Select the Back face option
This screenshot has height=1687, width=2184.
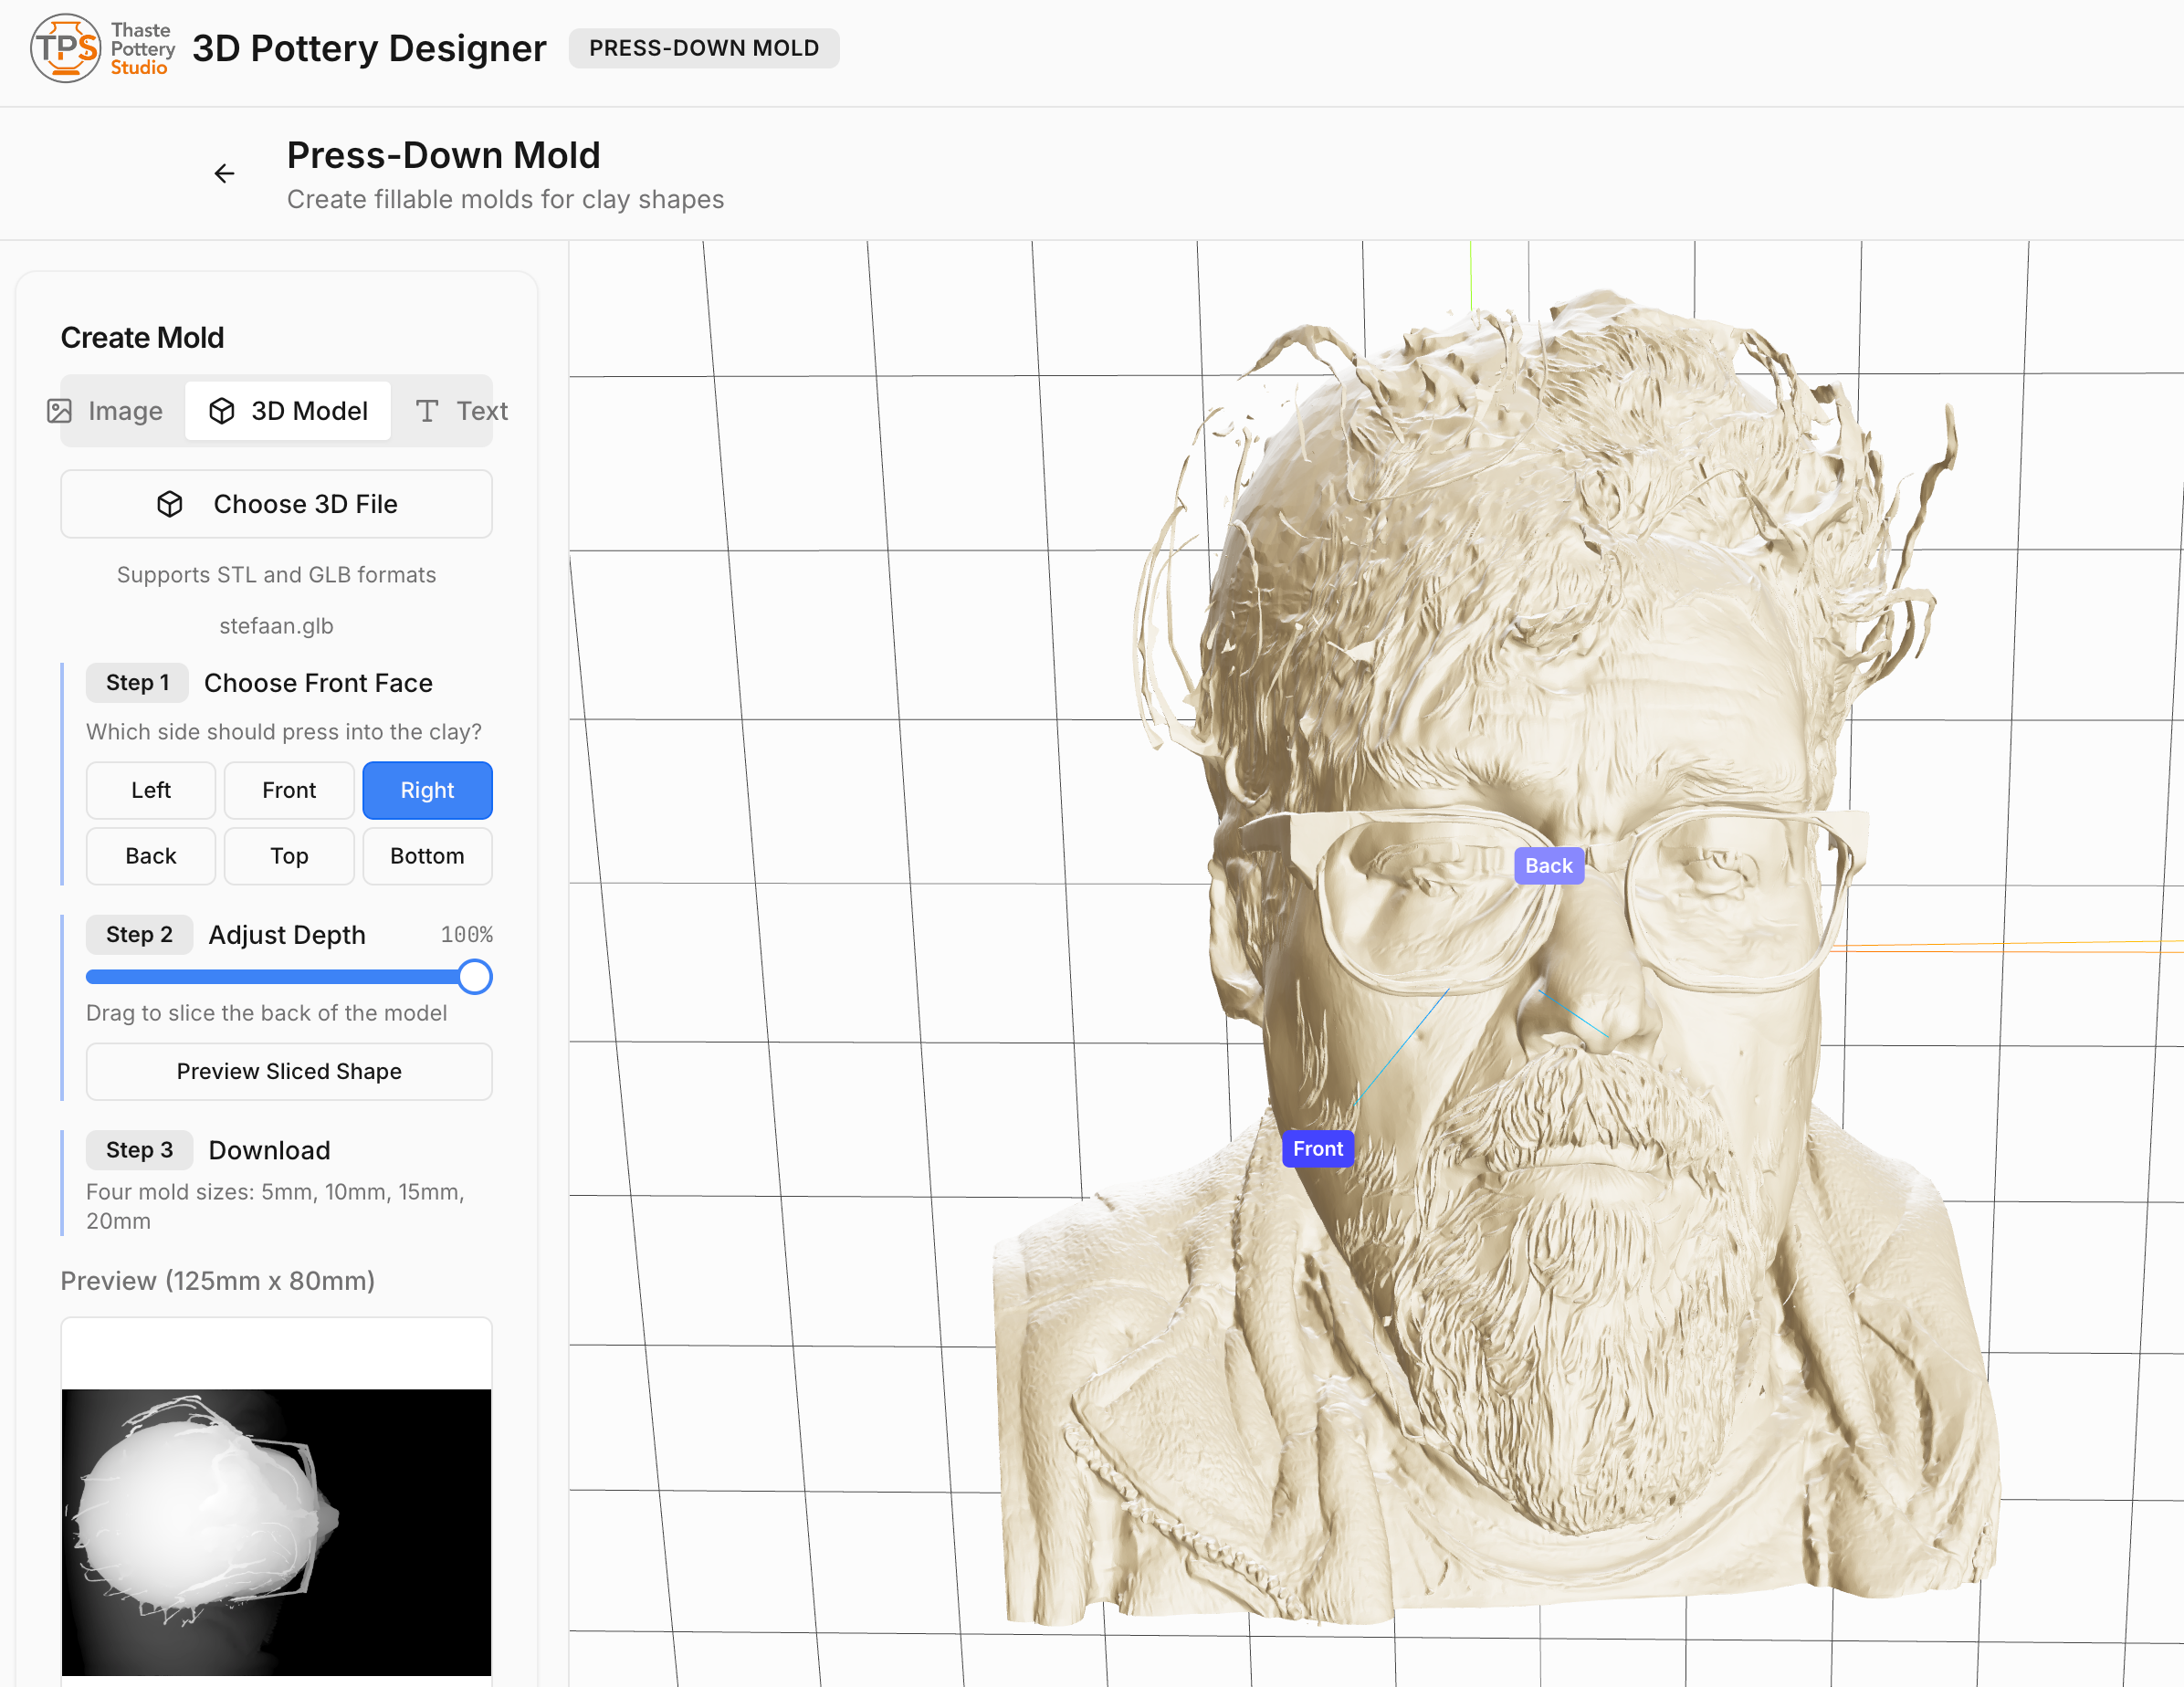click(151, 856)
